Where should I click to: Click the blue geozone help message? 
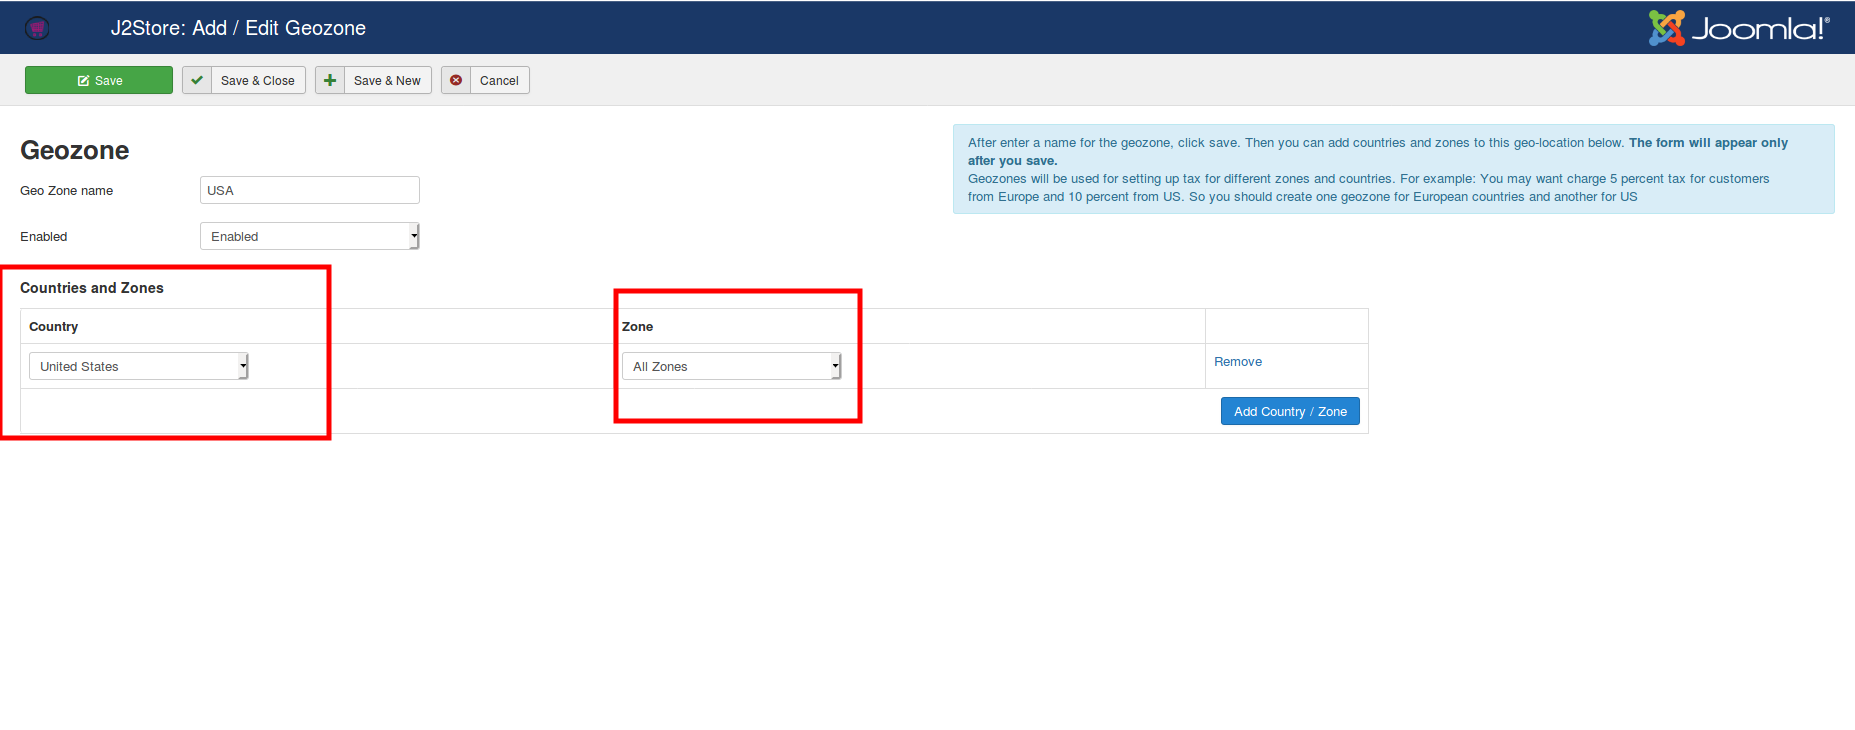pyautogui.click(x=1394, y=169)
